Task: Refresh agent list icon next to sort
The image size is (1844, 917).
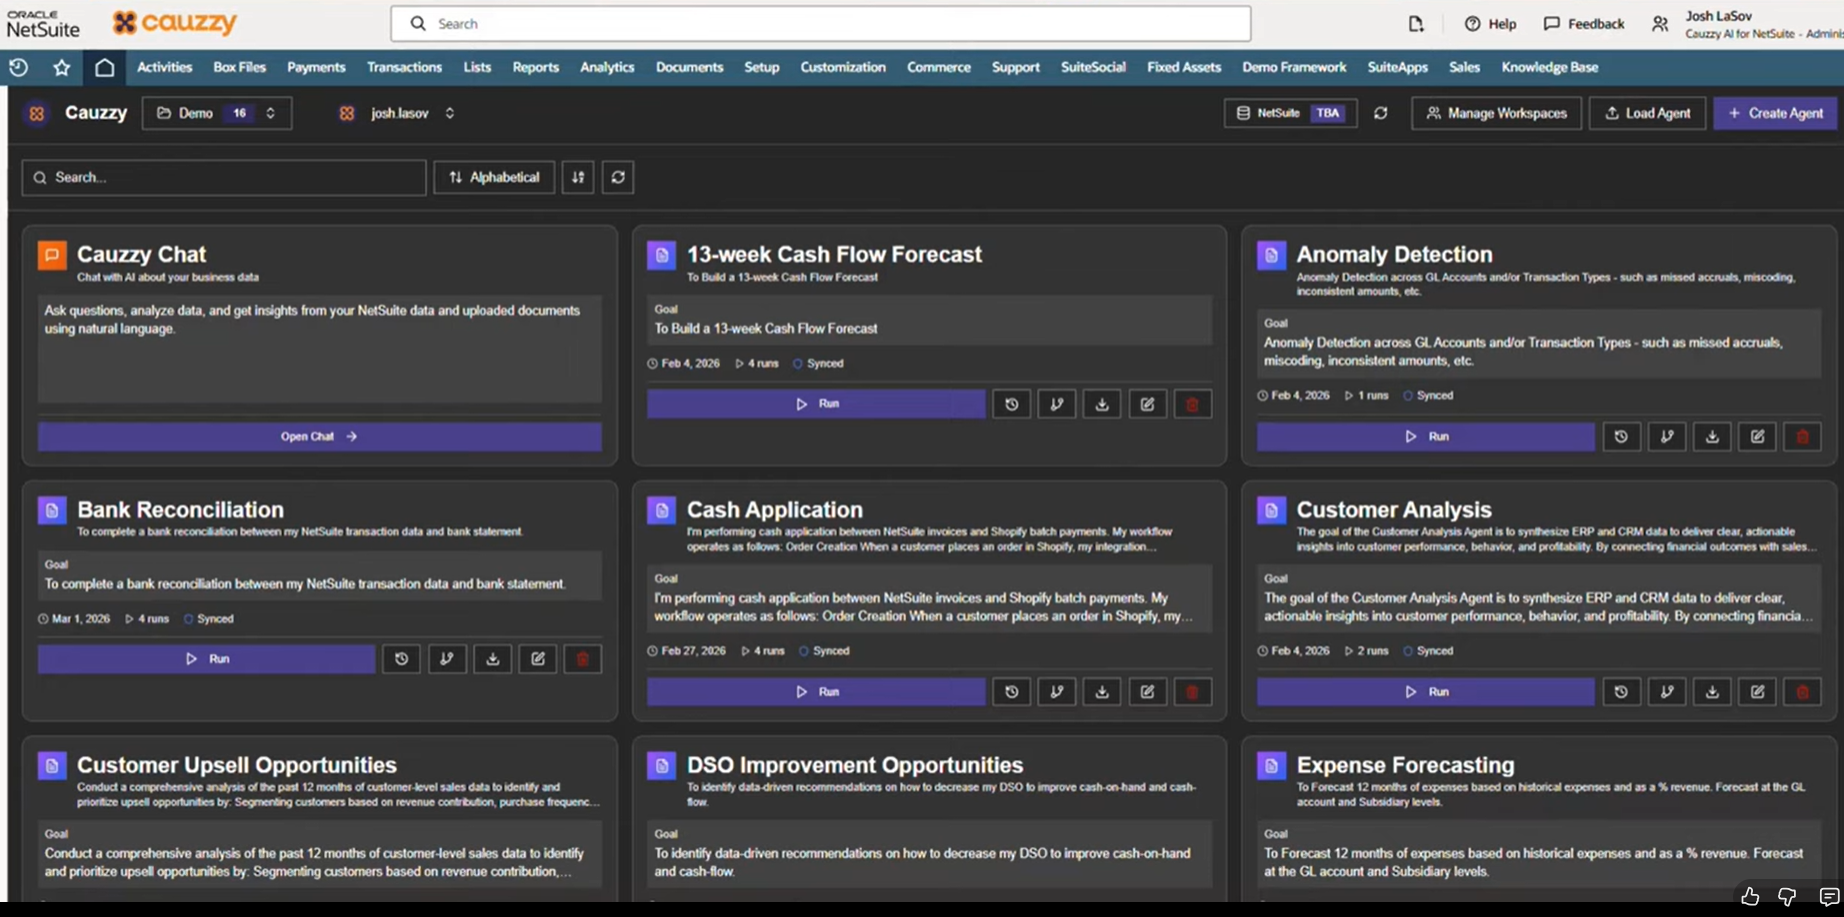Action: pos(618,177)
